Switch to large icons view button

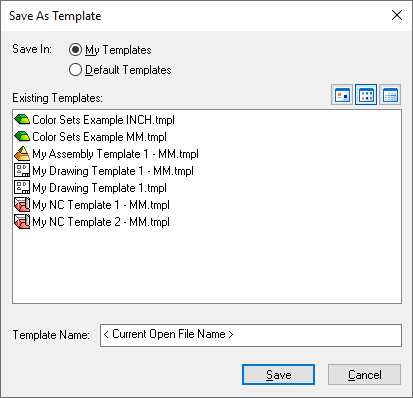pos(342,95)
